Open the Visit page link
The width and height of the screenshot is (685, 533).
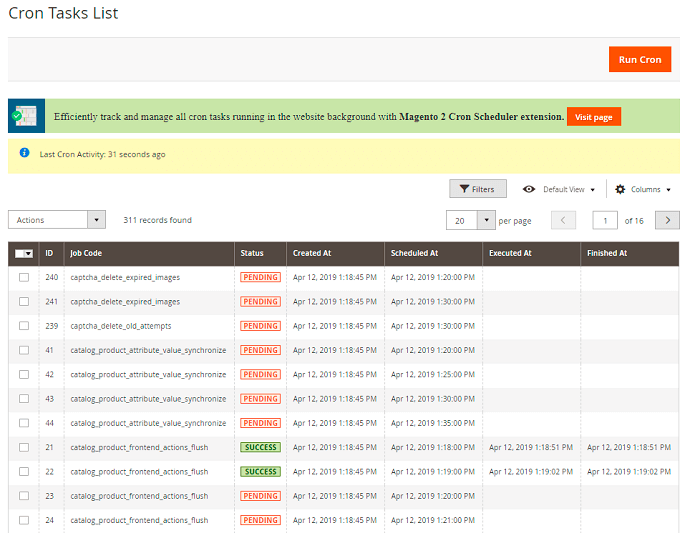pos(593,117)
